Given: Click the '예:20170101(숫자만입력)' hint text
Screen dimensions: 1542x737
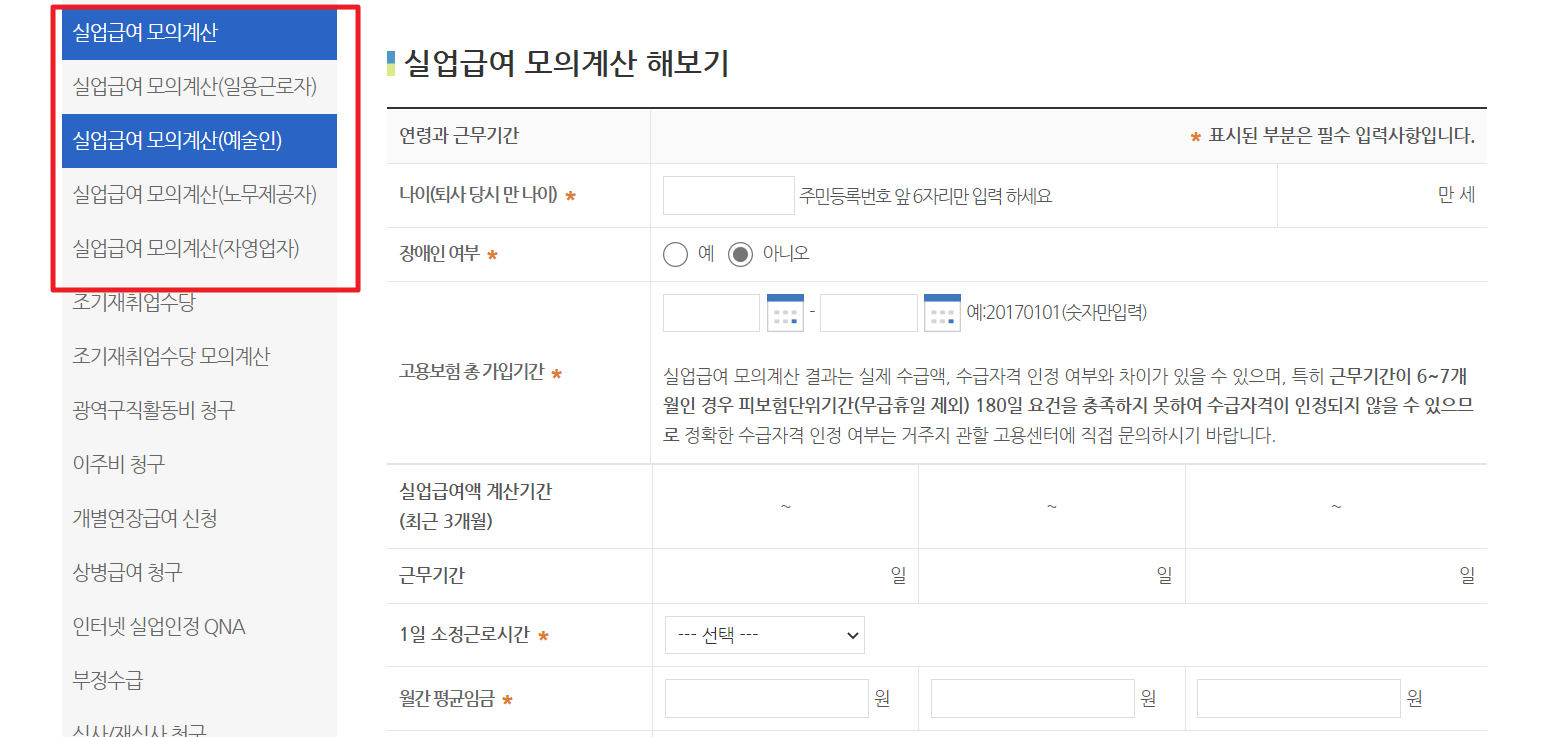Looking at the screenshot, I should click(1057, 312).
